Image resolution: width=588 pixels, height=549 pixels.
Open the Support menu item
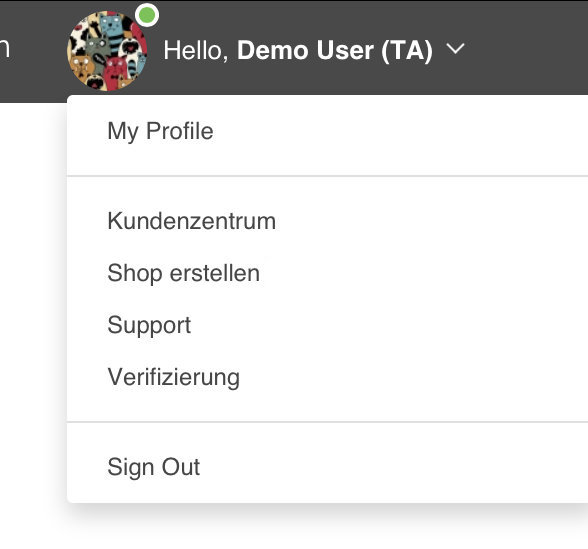click(x=149, y=325)
